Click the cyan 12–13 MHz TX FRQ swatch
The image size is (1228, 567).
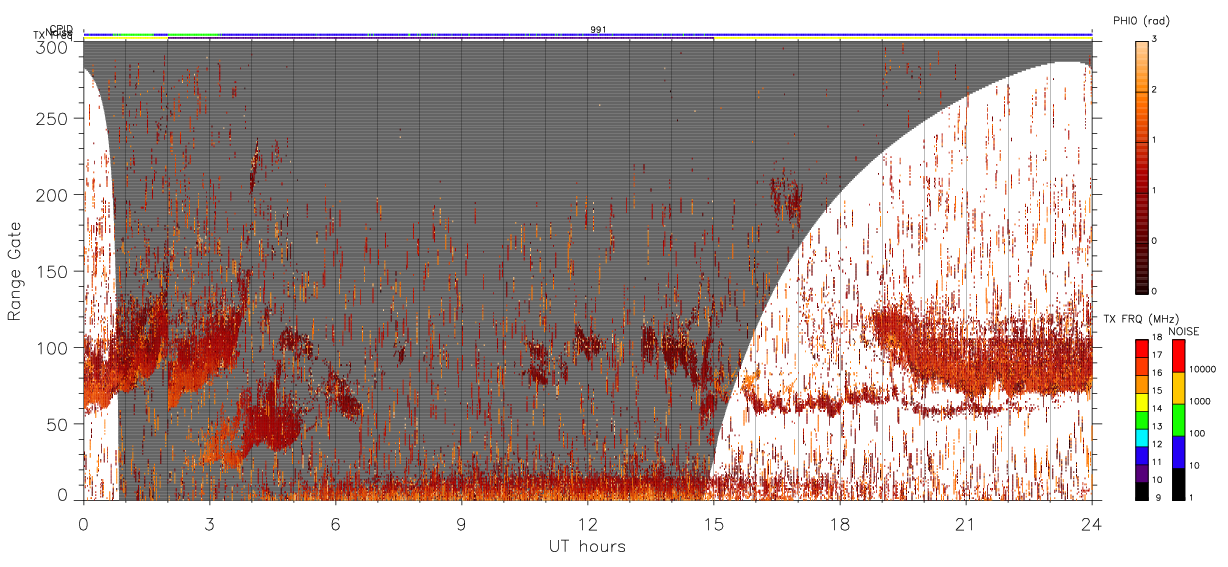click(x=1142, y=438)
